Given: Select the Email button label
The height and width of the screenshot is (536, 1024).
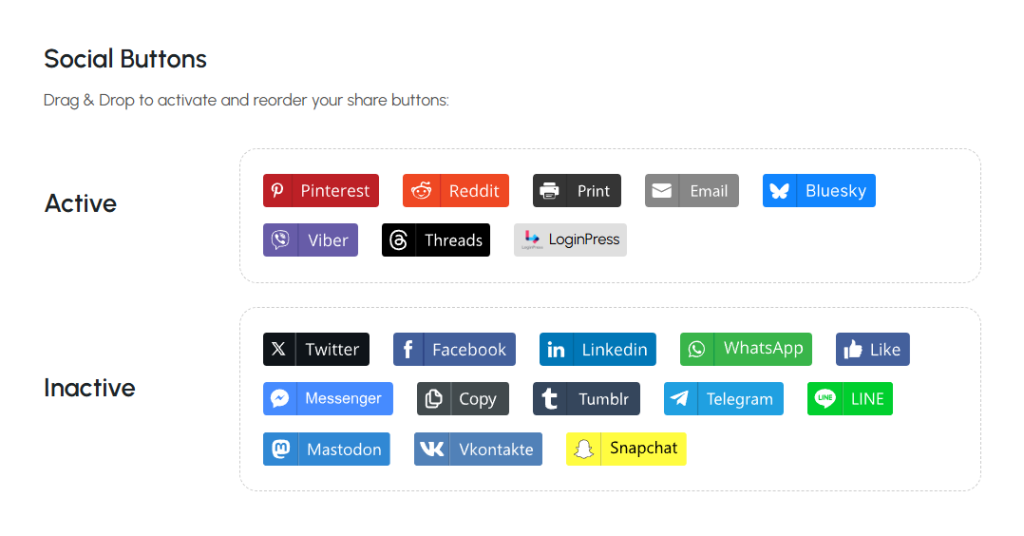Looking at the screenshot, I should click(709, 191).
